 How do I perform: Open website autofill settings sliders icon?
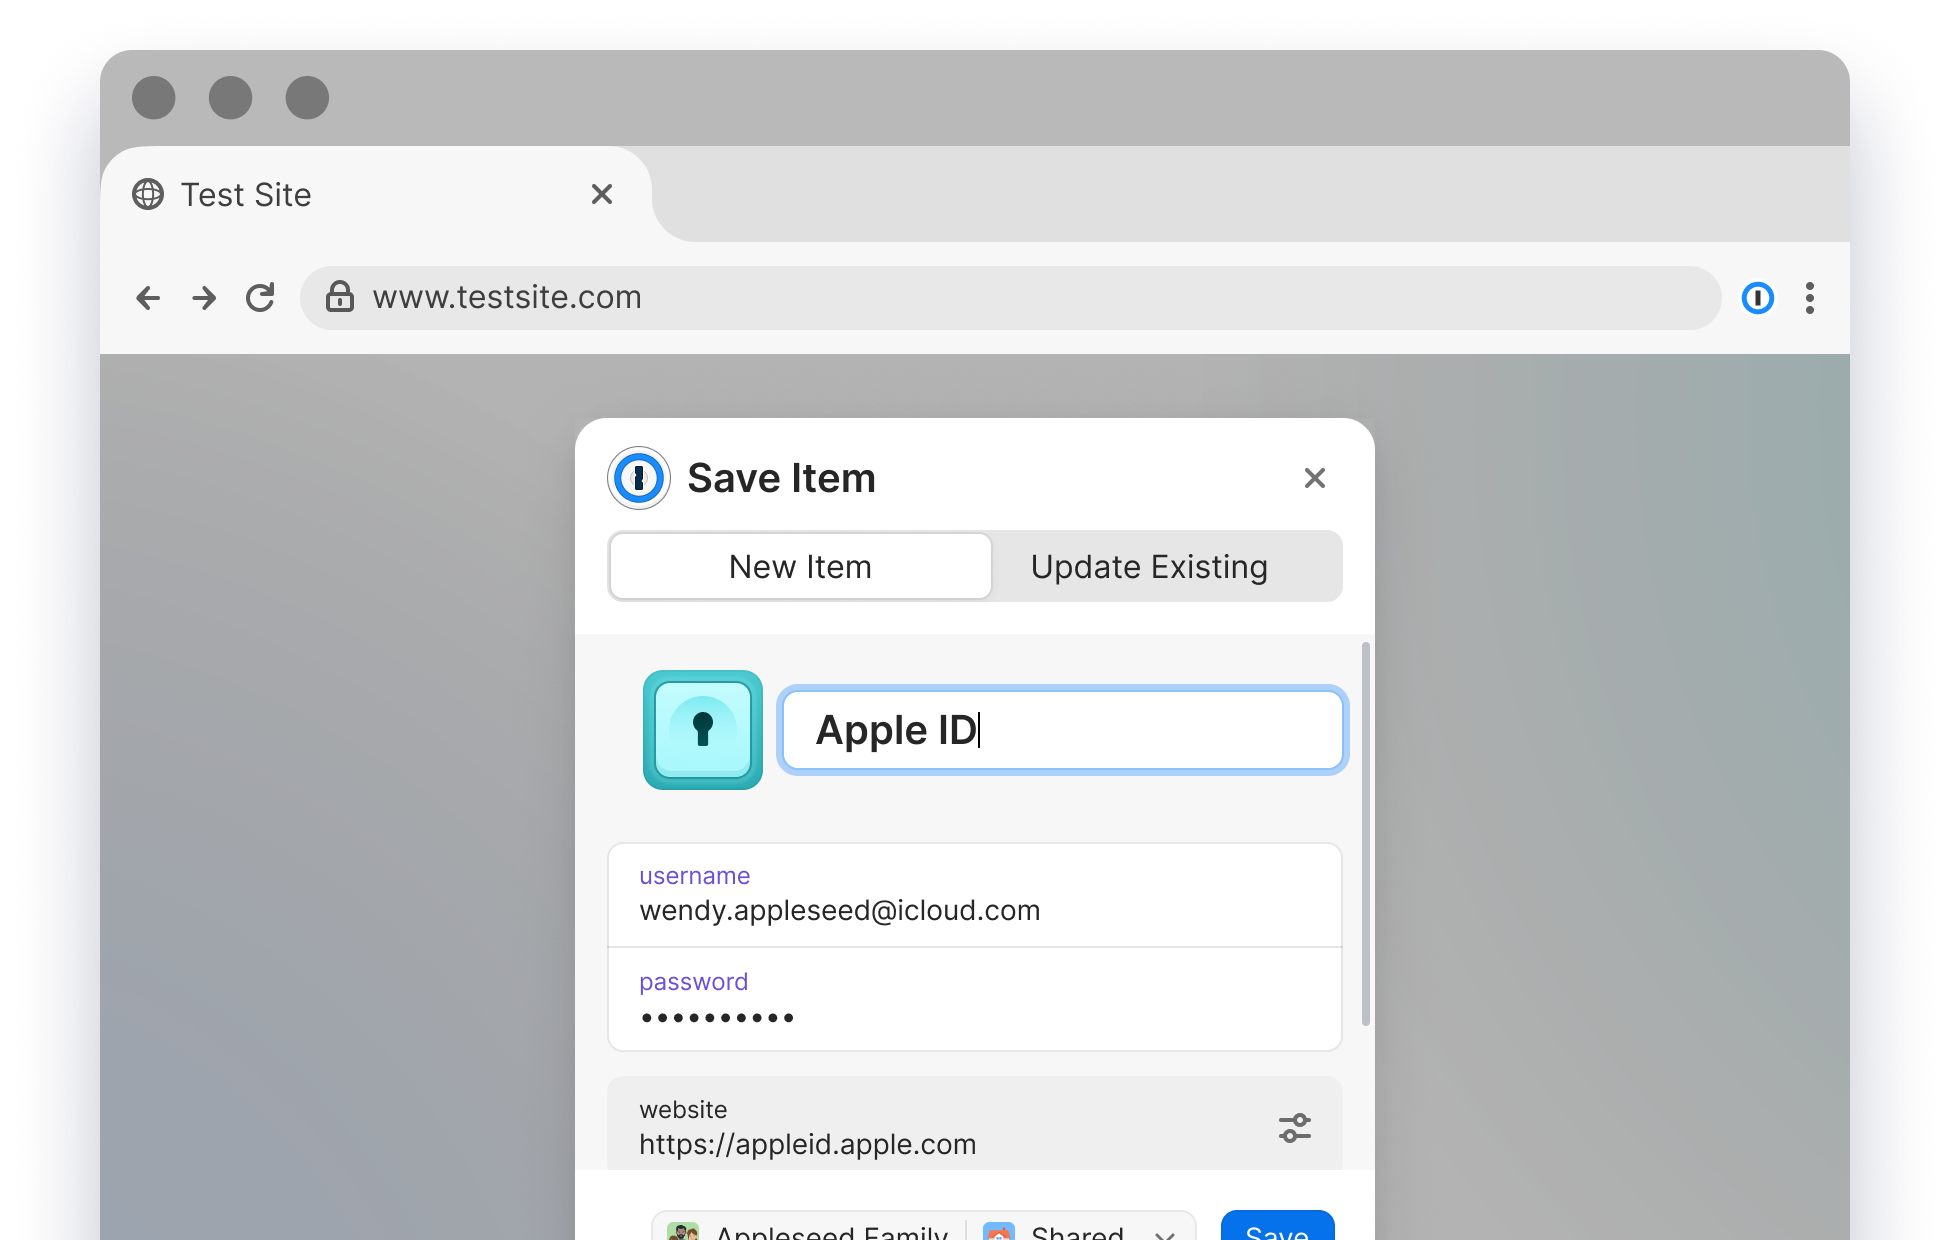pyautogui.click(x=1294, y=1128)
